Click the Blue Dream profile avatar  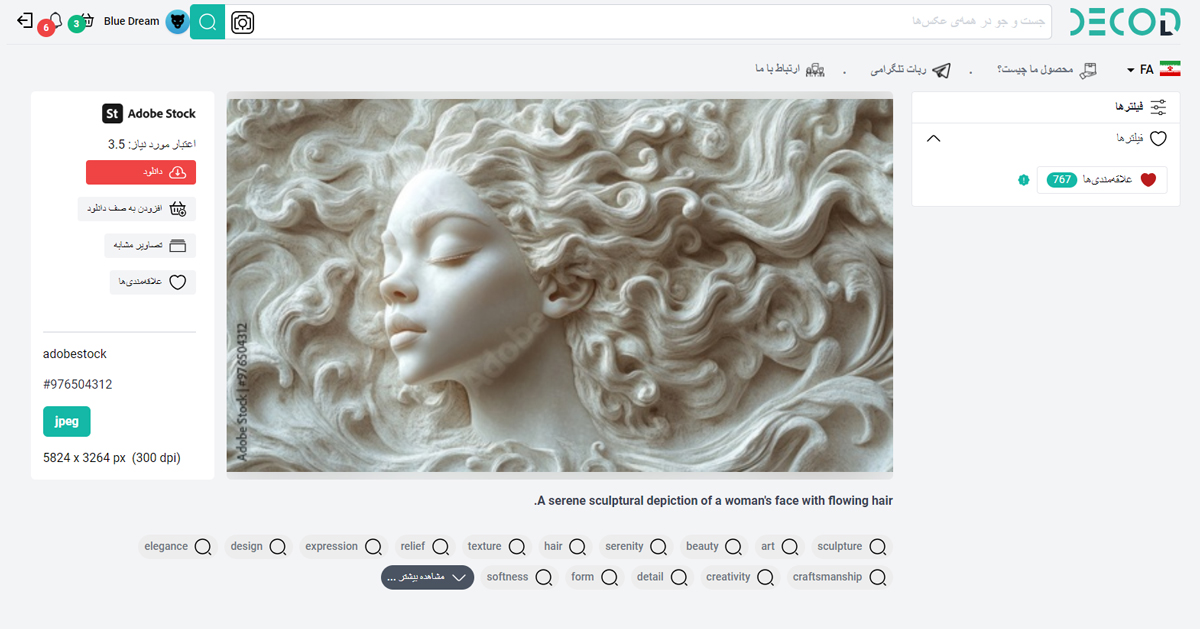[177, 22]
